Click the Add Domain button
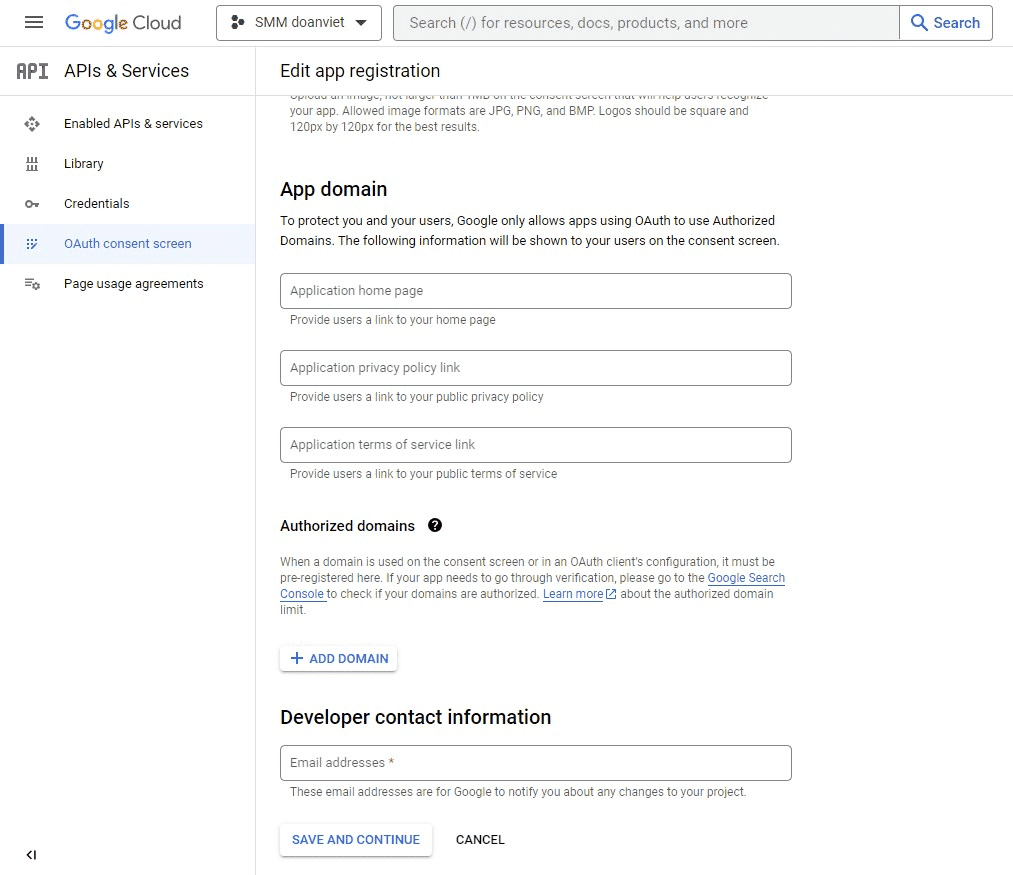The width and height of the screenshot is (1013, 875). 338,658
